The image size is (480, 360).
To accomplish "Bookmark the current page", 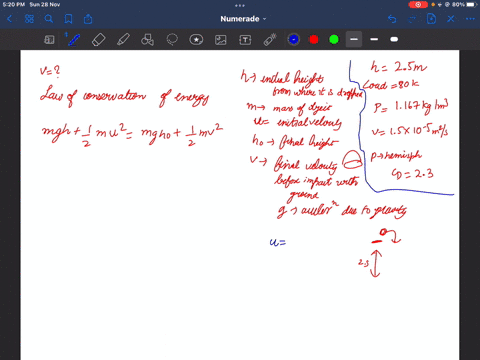I will (68, 19).
